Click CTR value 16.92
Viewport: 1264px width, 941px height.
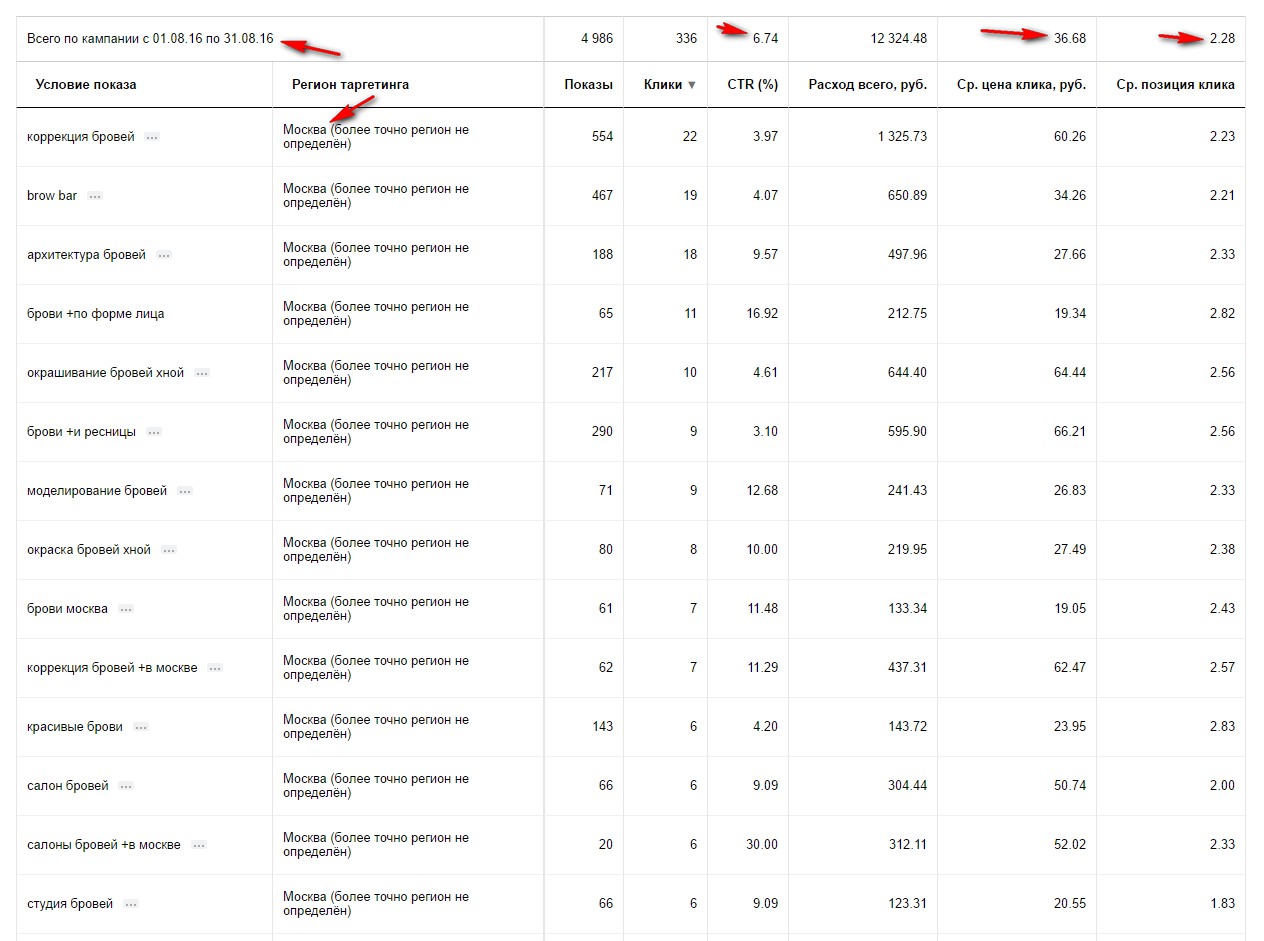pos(762,314)
